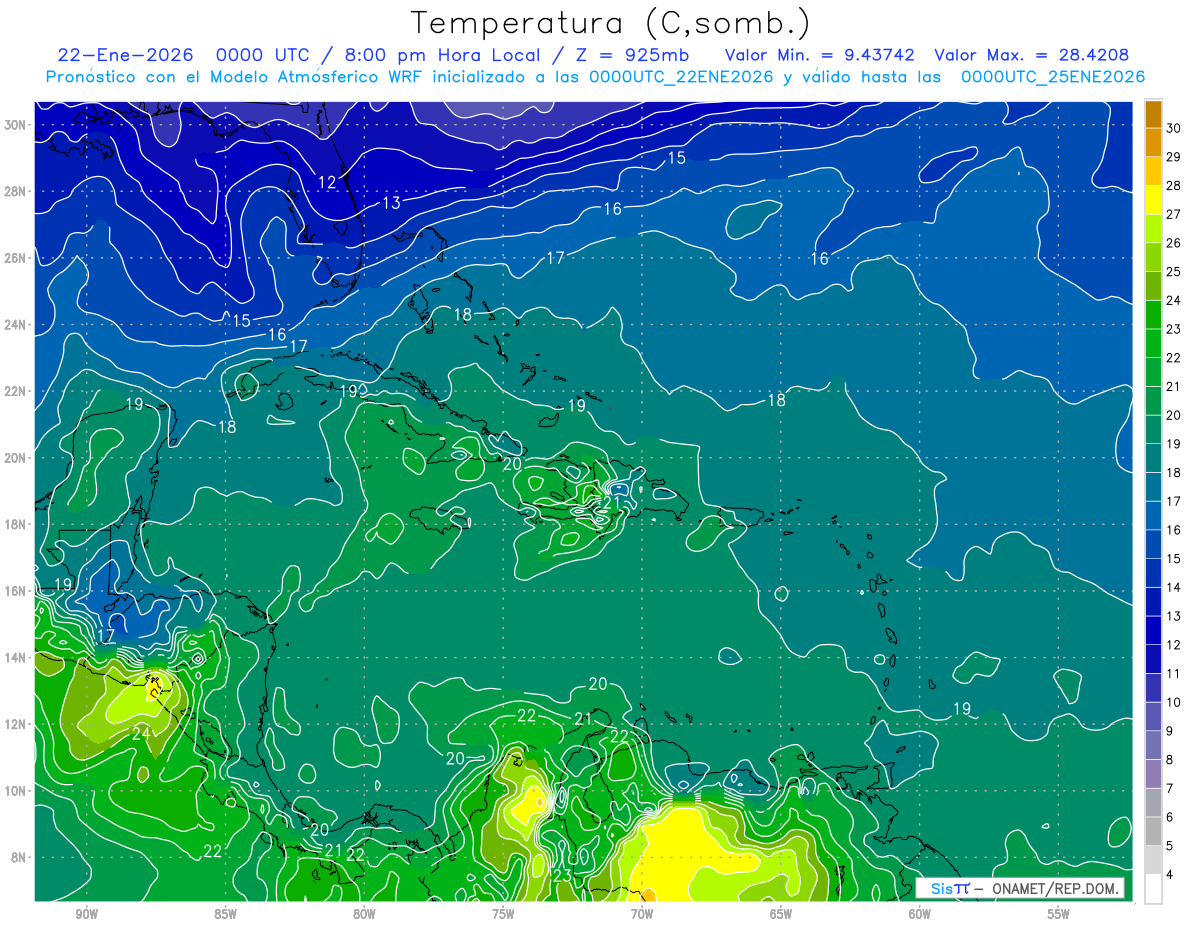The width and height of the screenshot is (1200, 927).
Task: Click the legend label '25' on color scale
Action: (1174, 272)
